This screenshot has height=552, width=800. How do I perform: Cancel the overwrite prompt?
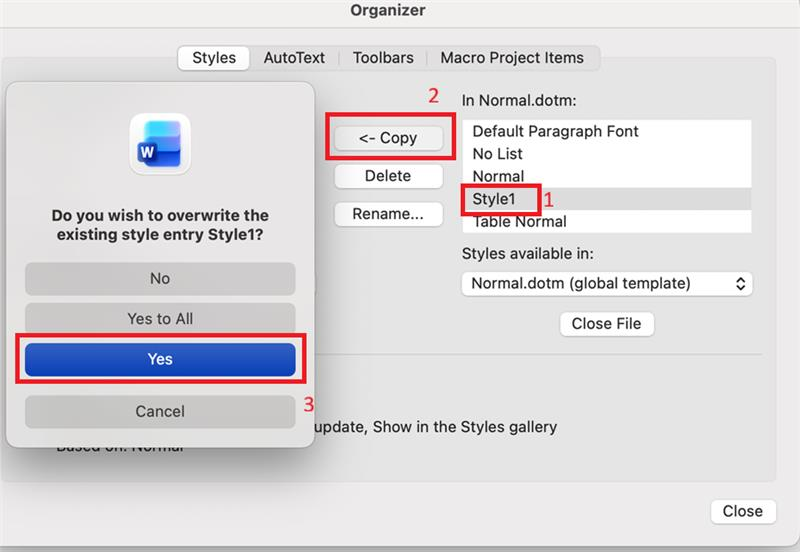(x=160, y=412)
